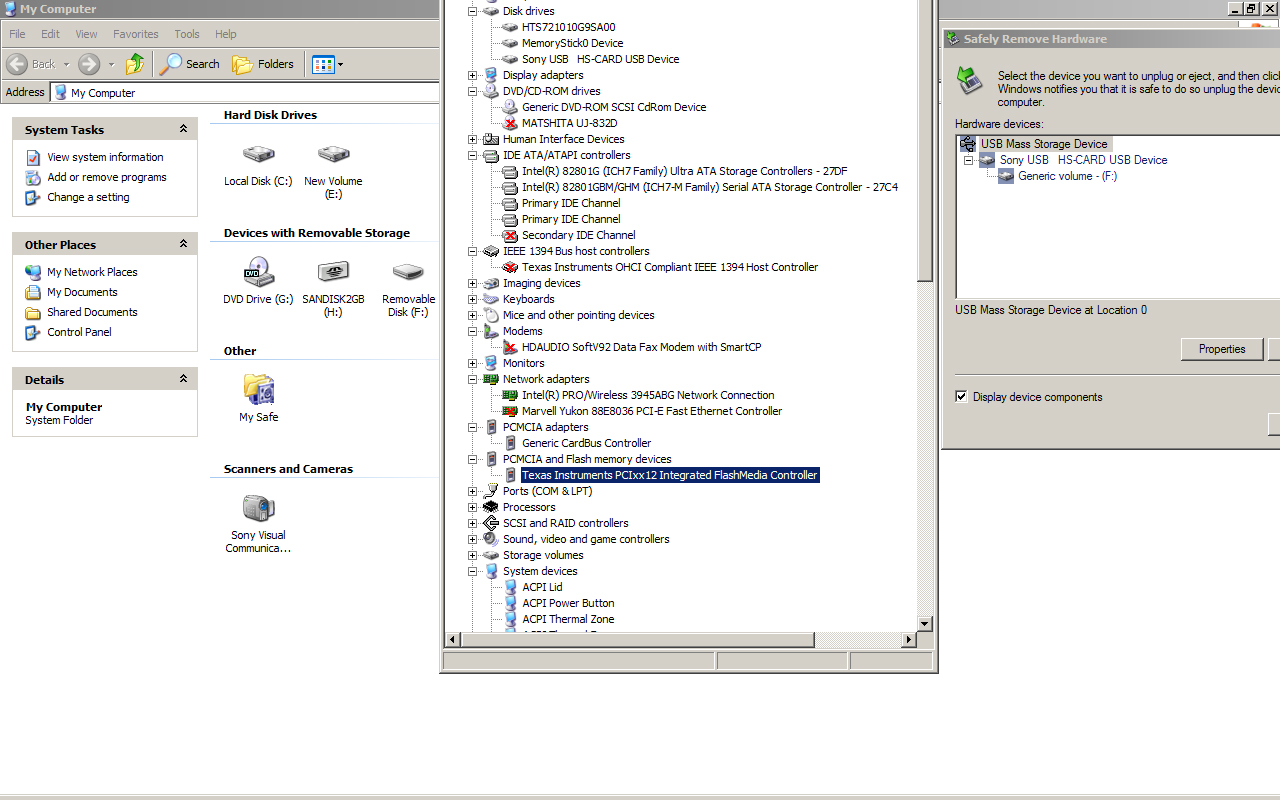This screenshot has height=800, width=1280.
Task: Open the Edit menu
Action: point(50,34)
